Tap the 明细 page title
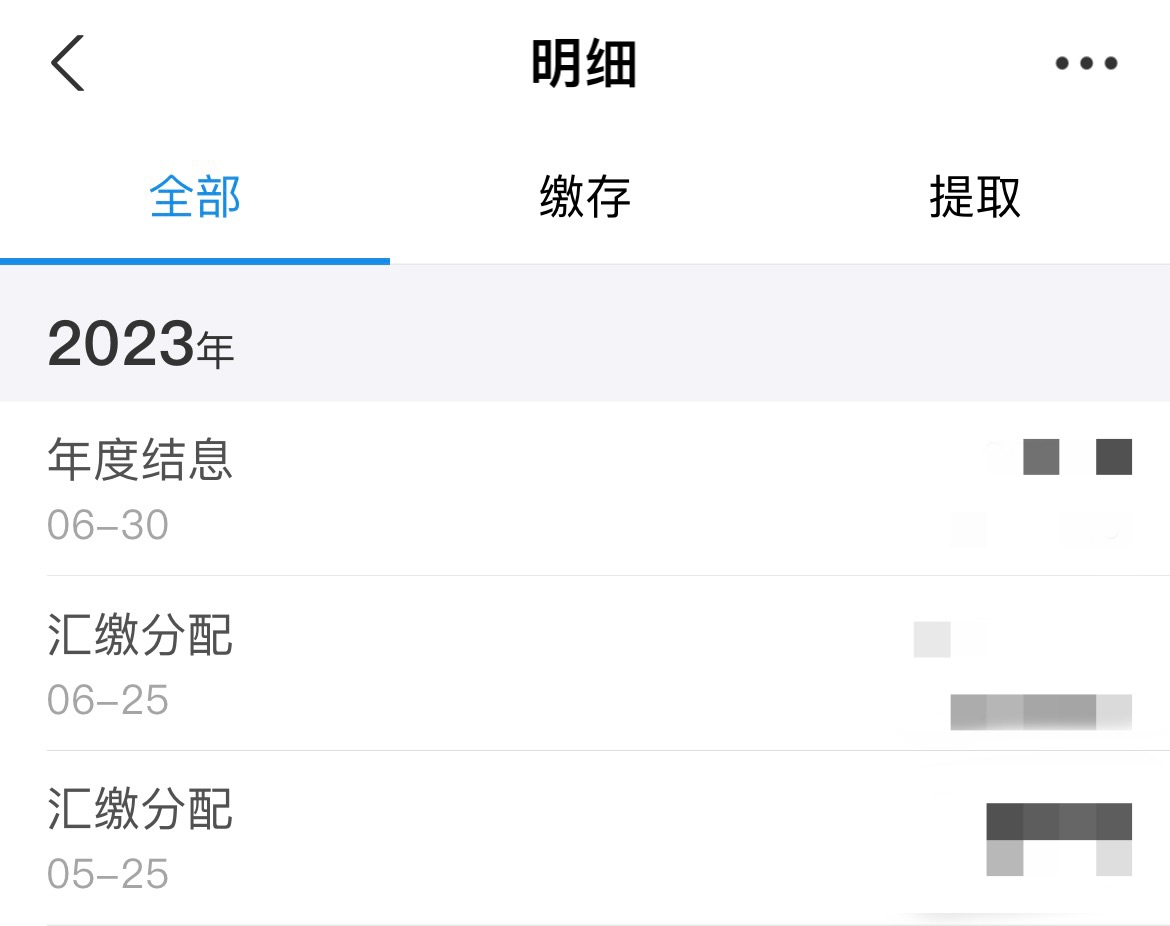1170x926 pixels. [584, 64]
